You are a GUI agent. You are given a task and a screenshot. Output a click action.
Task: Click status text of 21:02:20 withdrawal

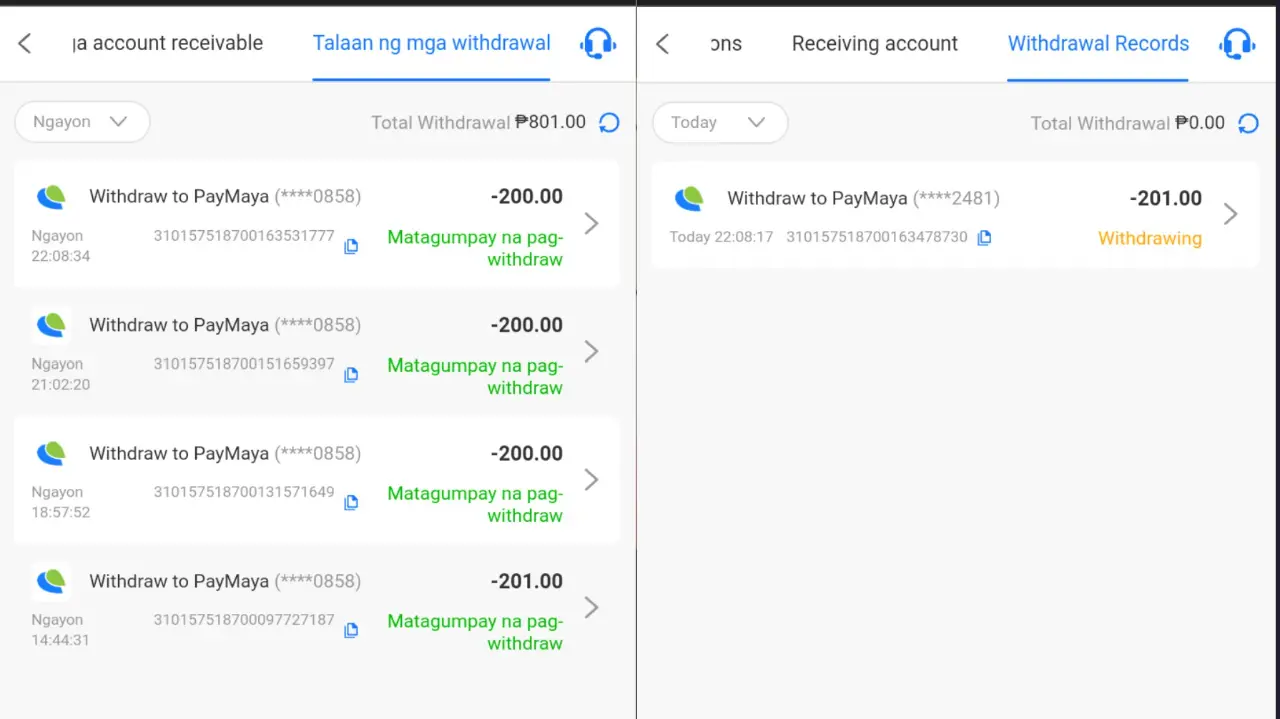tap(475, 376)
